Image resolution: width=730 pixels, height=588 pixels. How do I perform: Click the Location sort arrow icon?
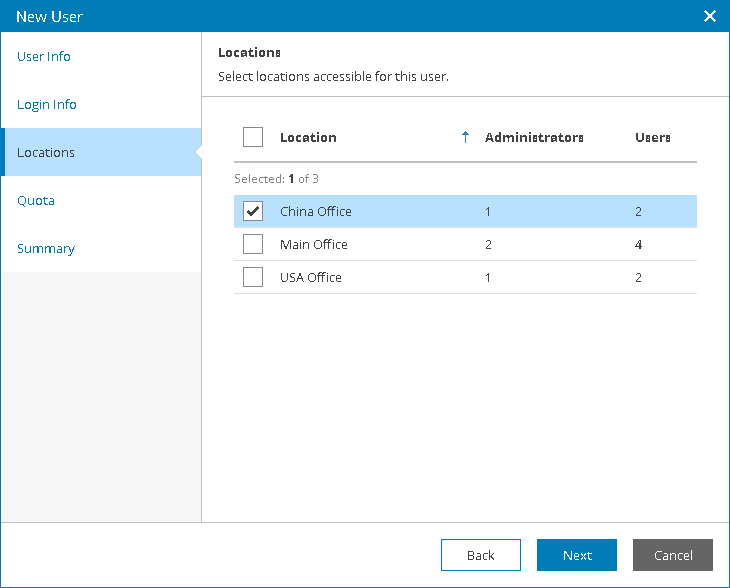(x=465, y=137)
